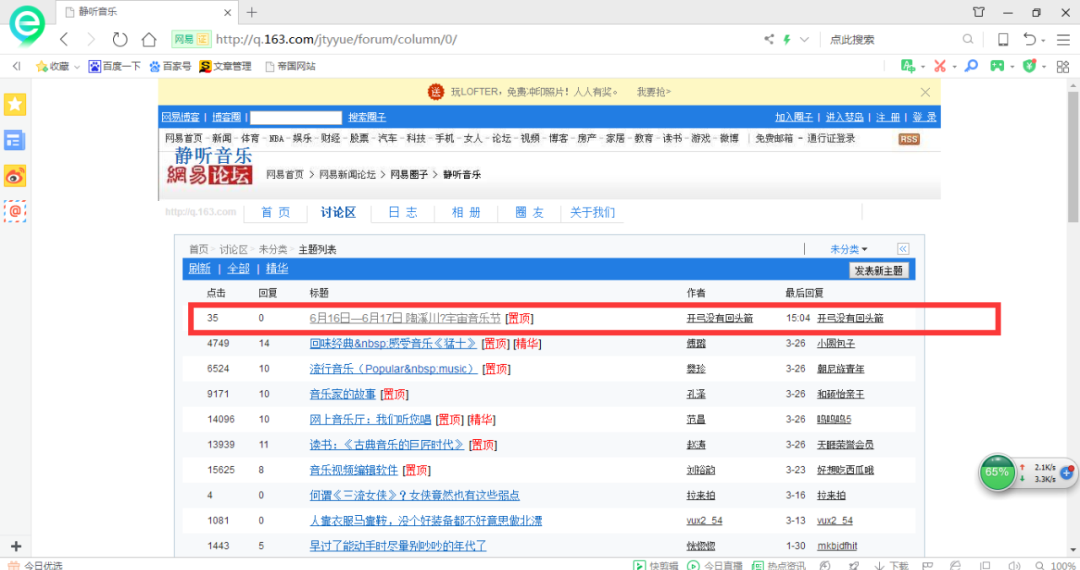Open the mail @ sidebar icon
1080x570 pixels.
[x=14, y=211]
